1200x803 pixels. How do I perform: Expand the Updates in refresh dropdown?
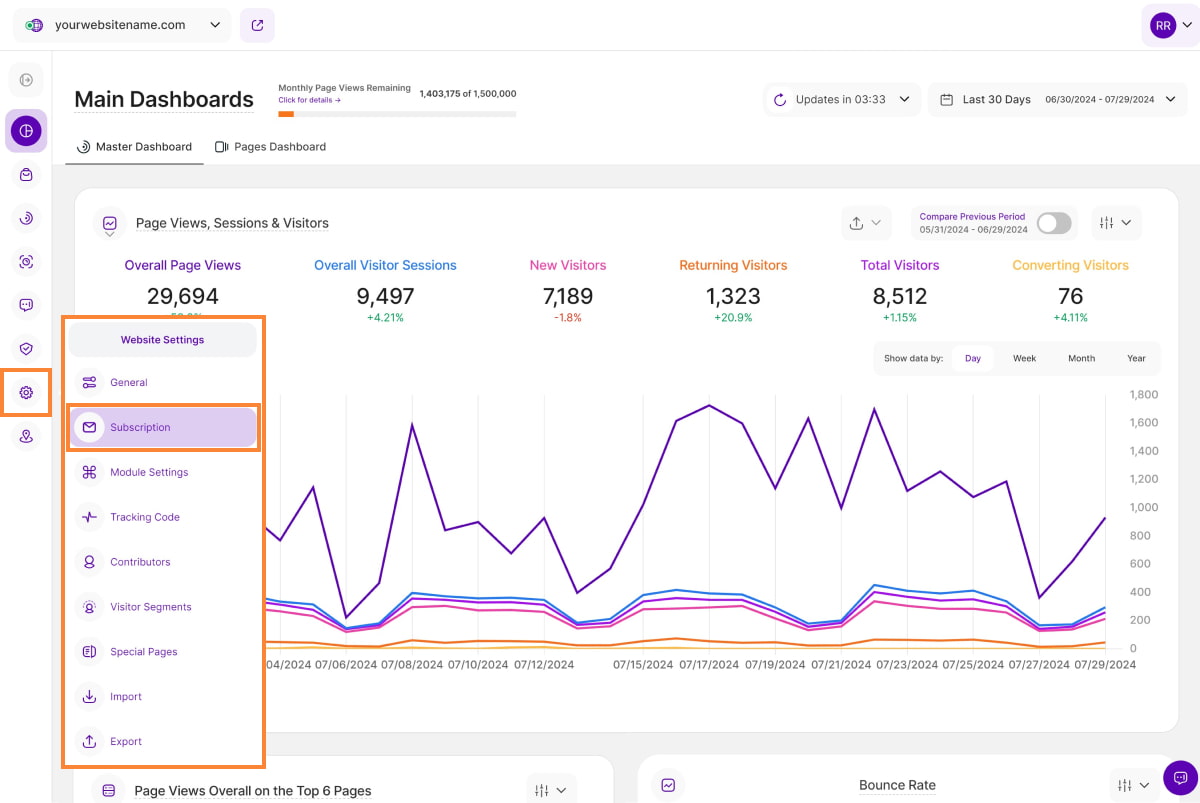842,100
